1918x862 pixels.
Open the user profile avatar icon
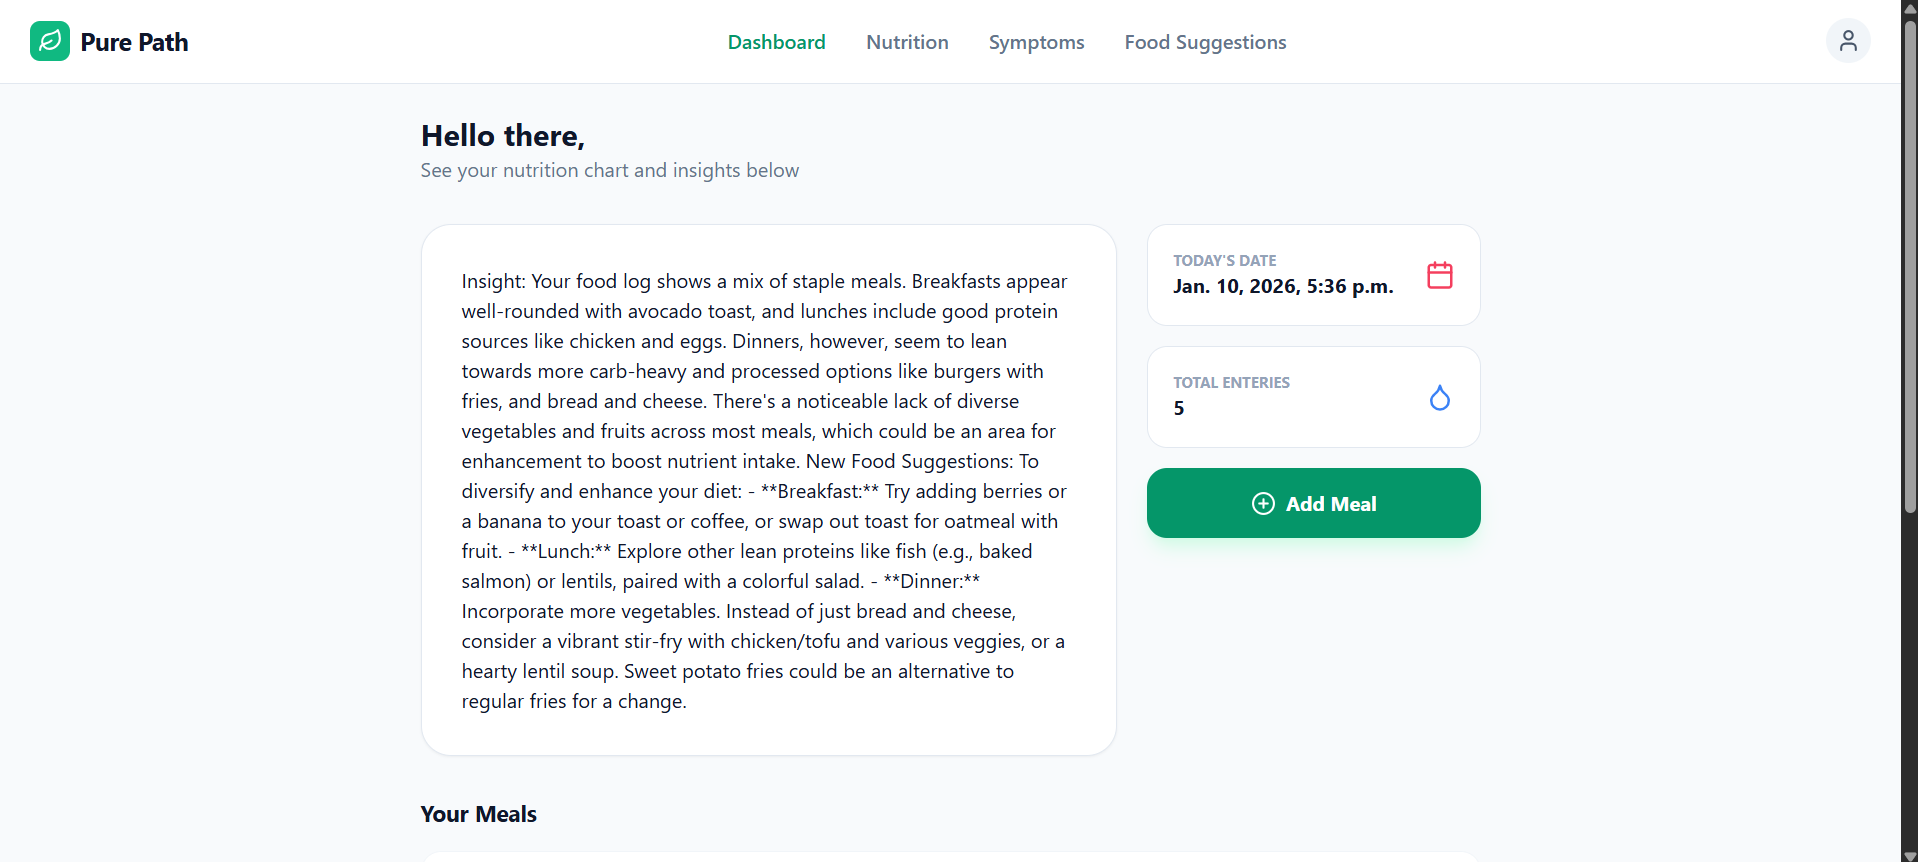(x=1847, y=41)
